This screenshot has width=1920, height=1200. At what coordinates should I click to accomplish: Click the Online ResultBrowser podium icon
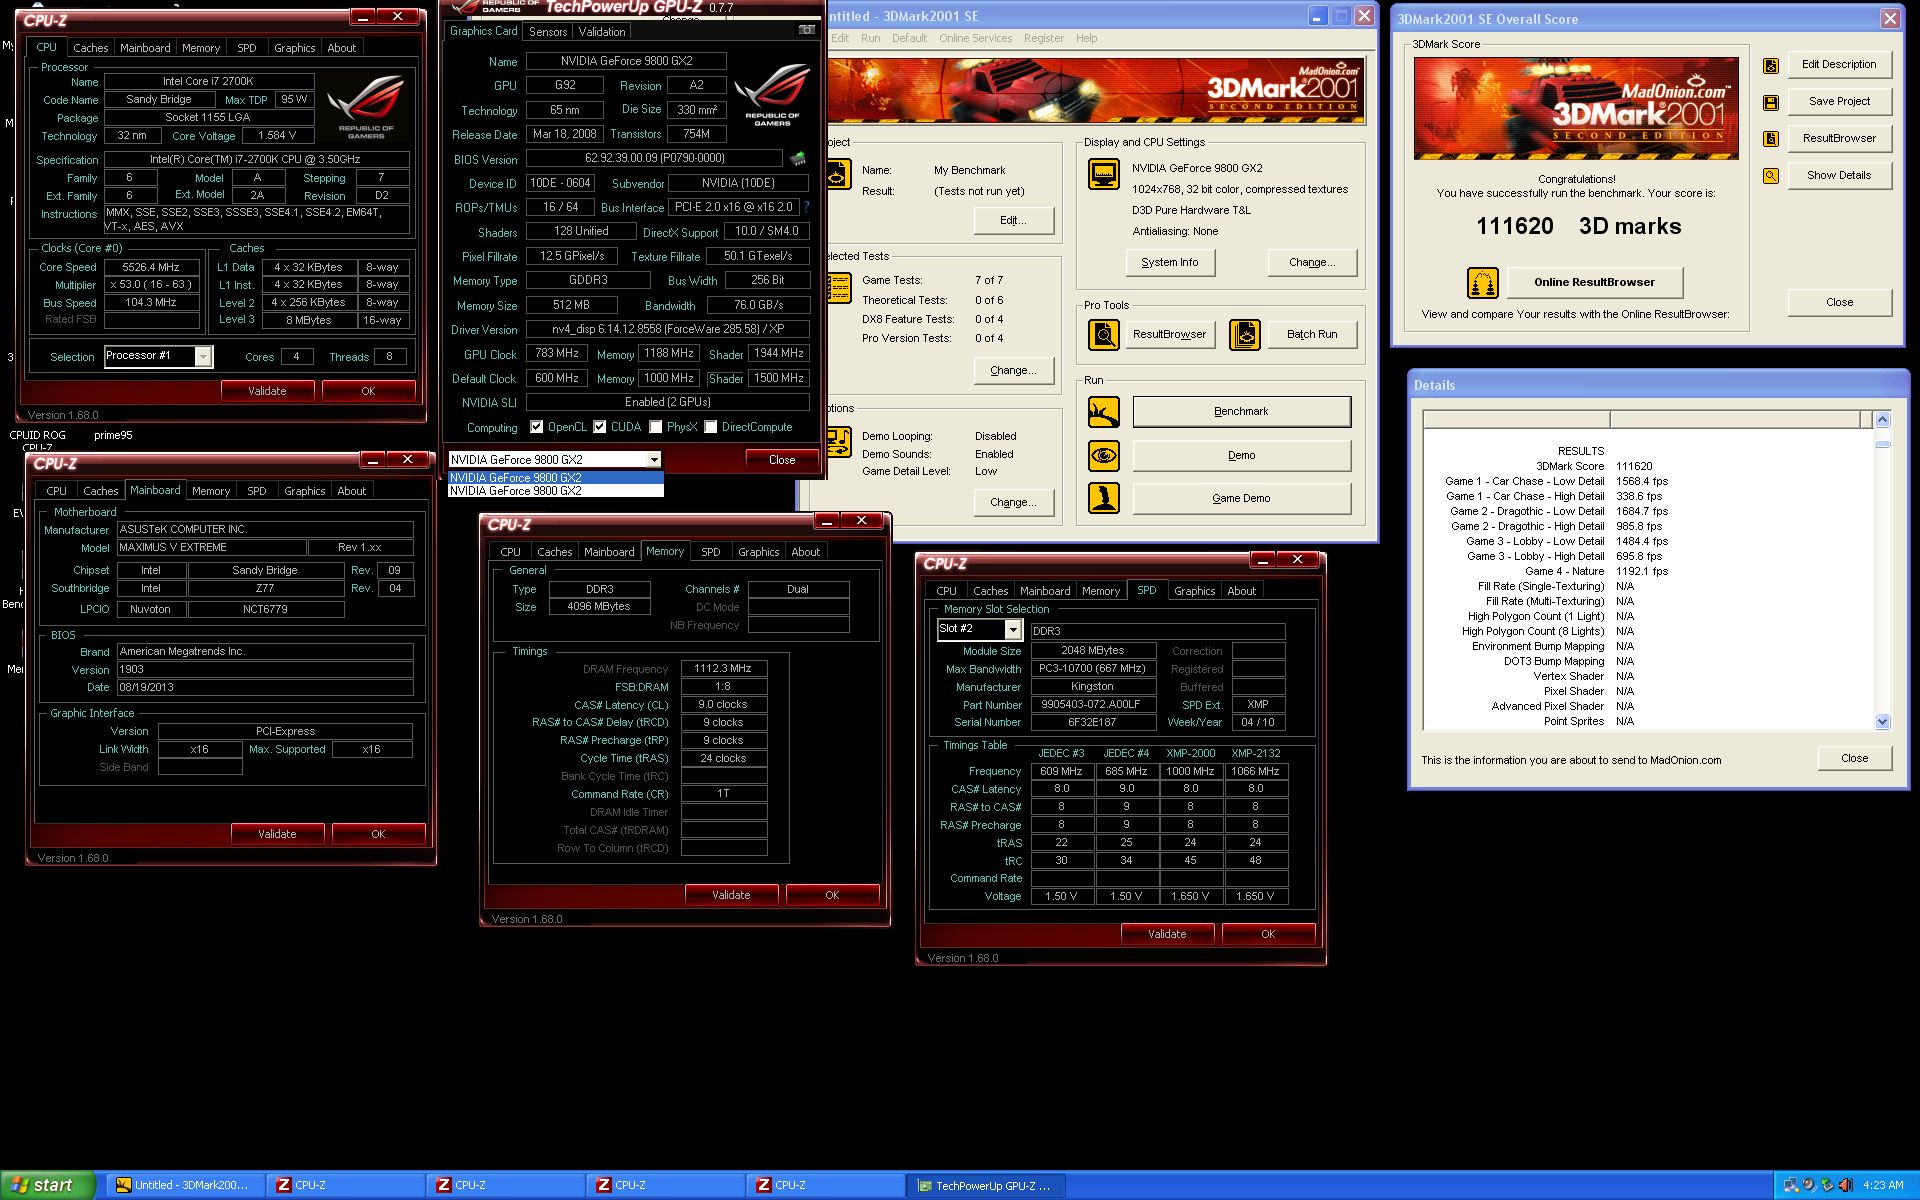pyautogui.click(x=1482, y=283)
